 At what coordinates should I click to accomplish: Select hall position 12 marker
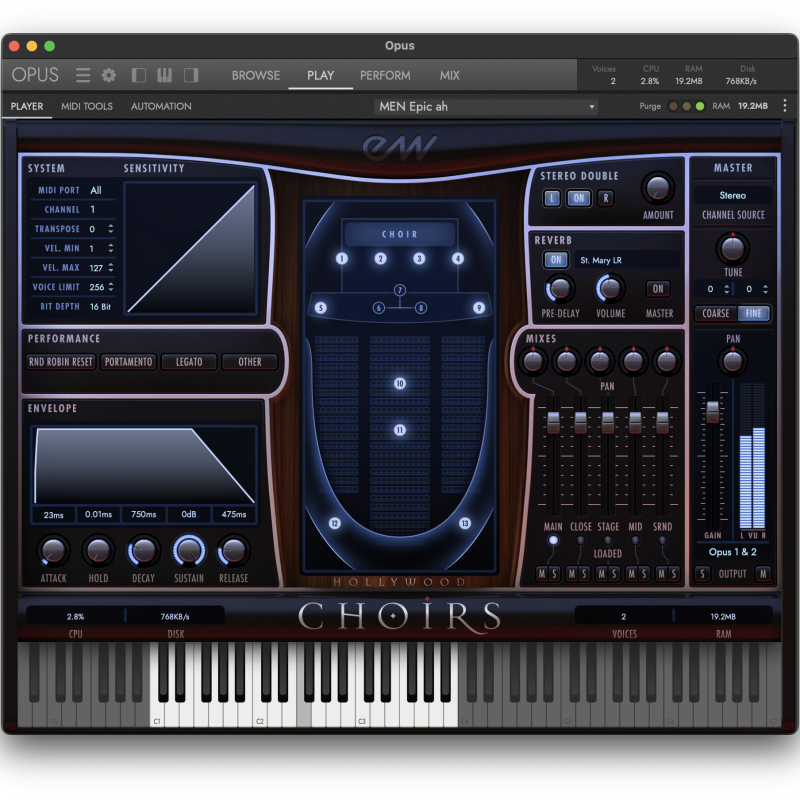click(x=334, y=523)
